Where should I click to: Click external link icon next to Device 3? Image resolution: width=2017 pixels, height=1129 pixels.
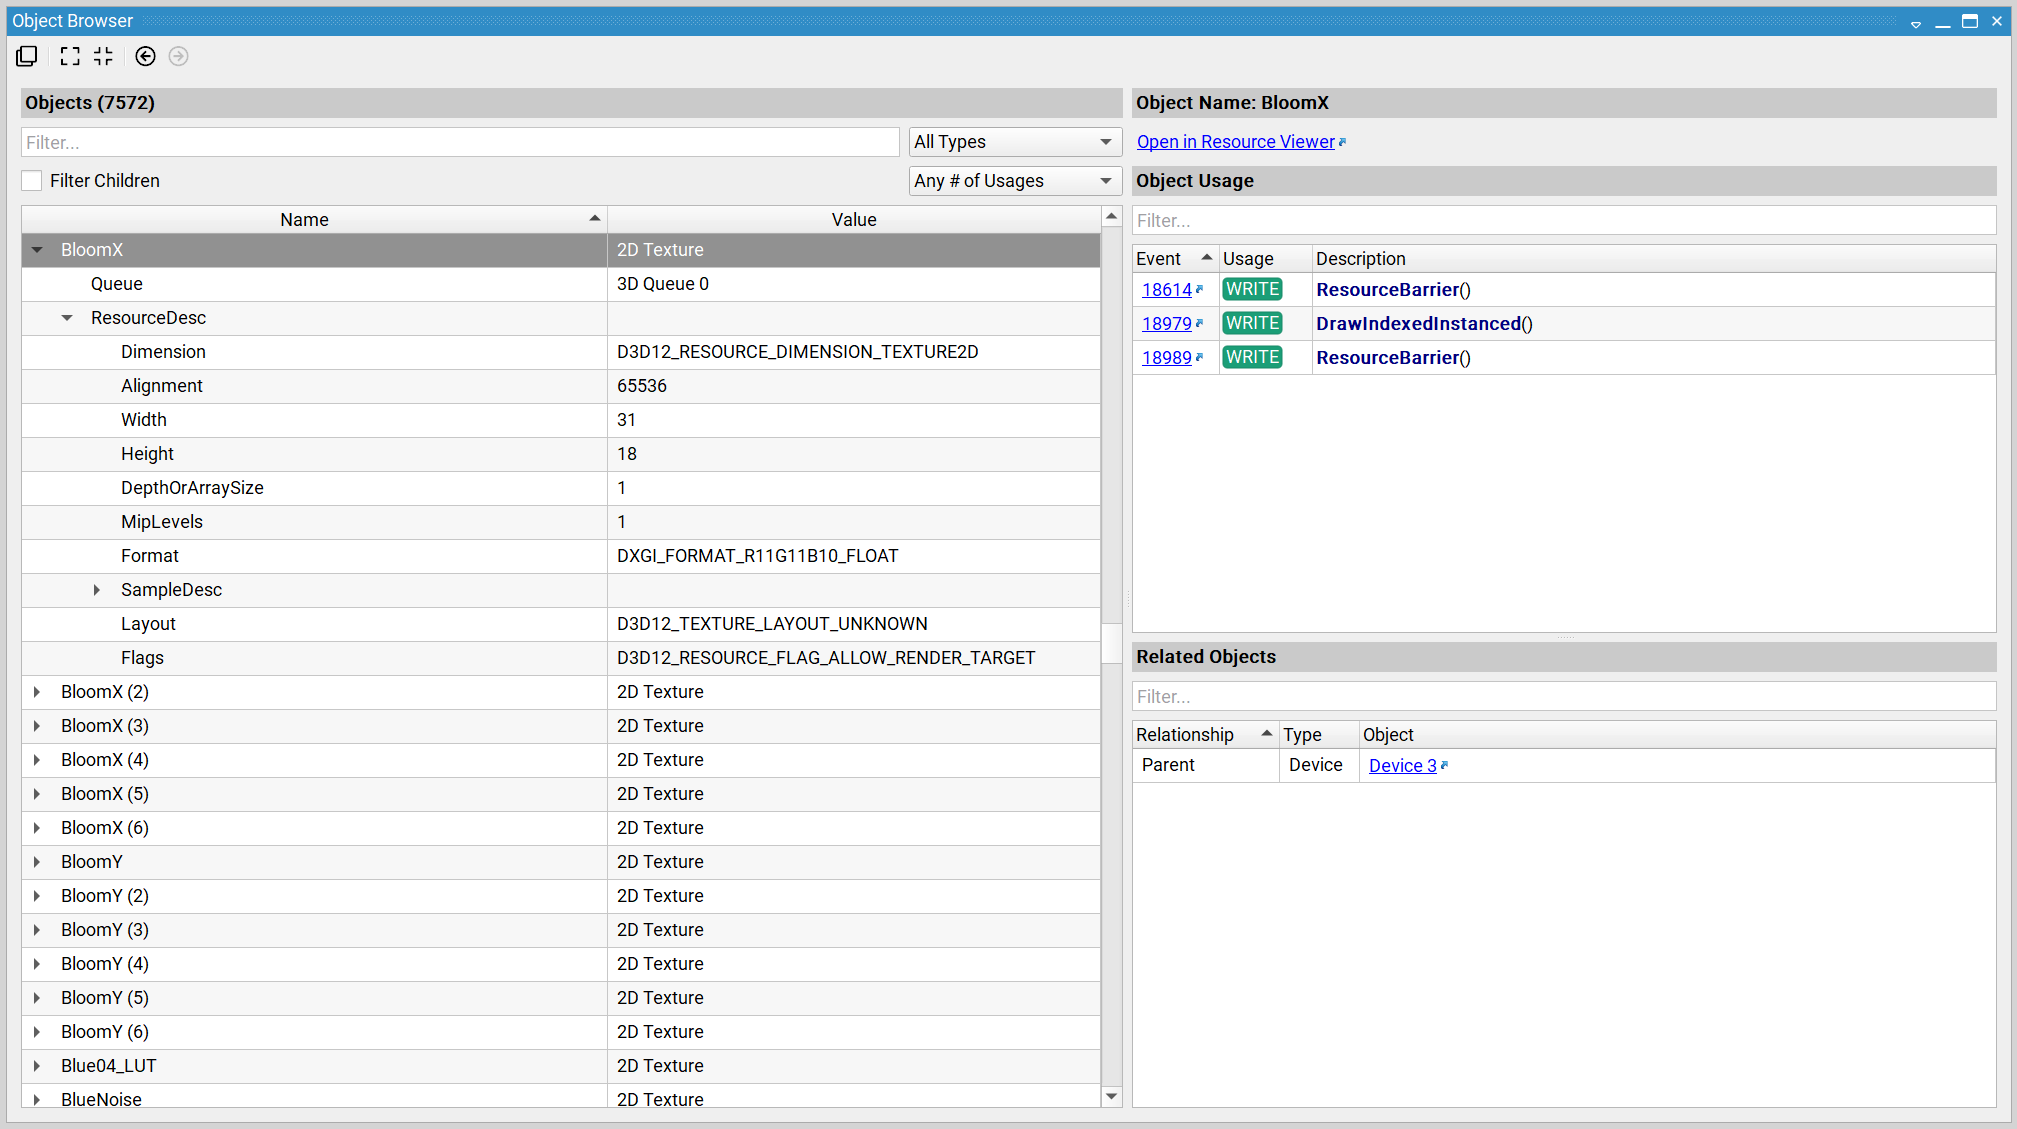pyautogui.click(x=1444, y=765)
